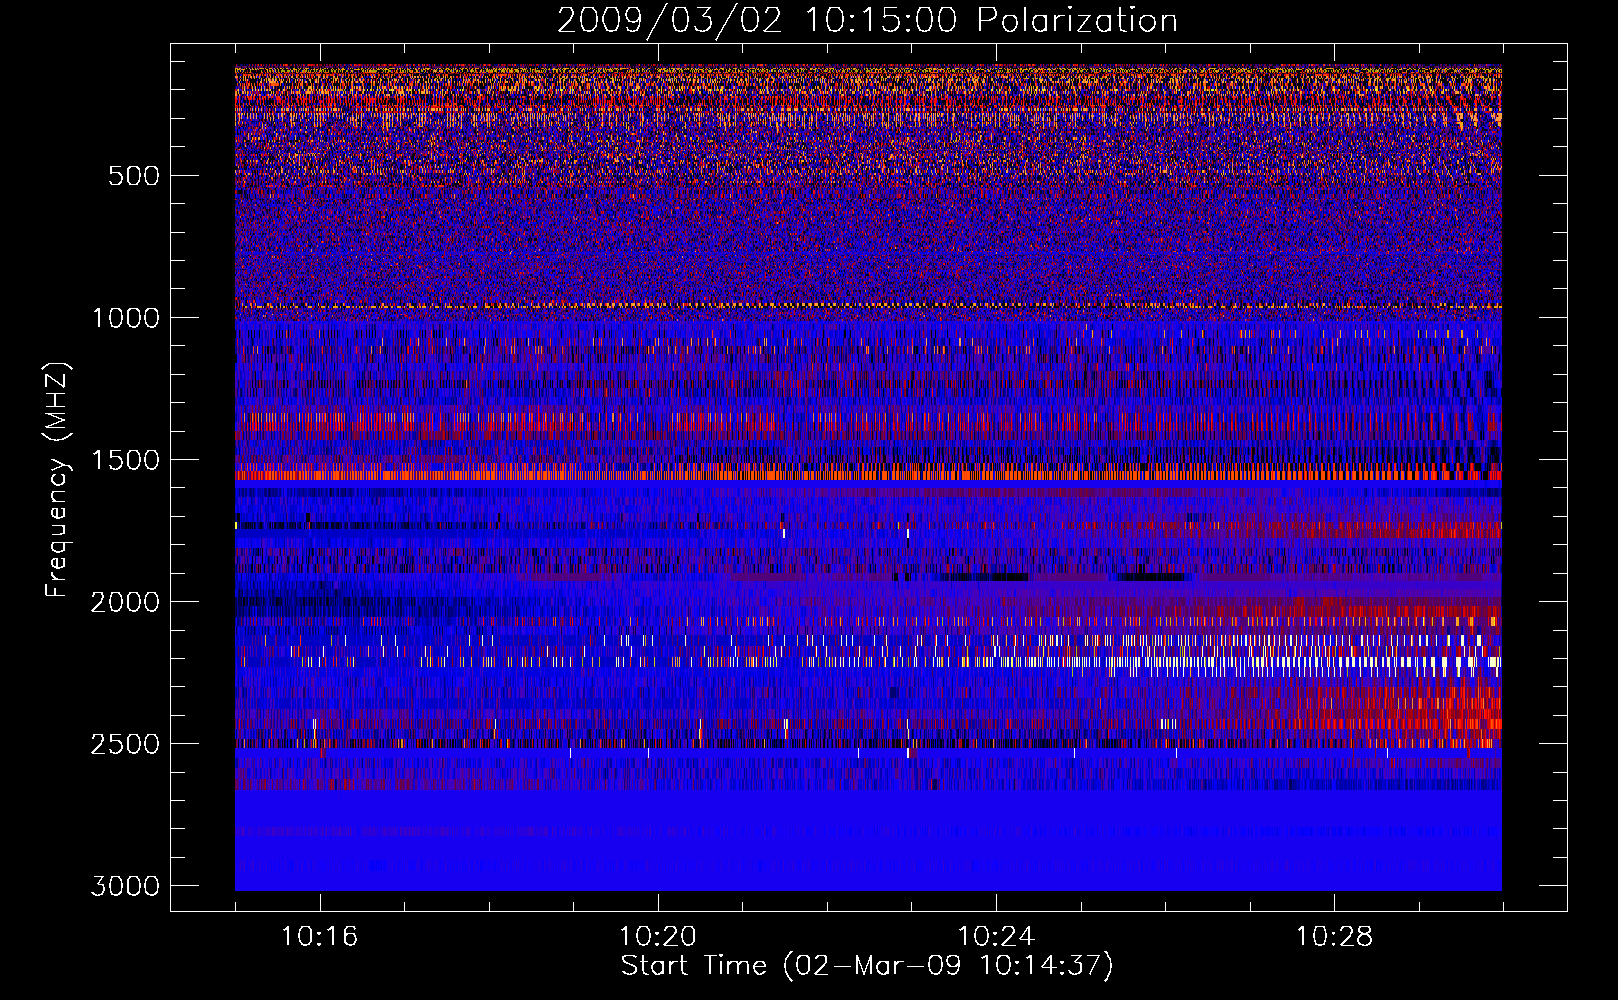Screen dimensions: 1618x1000
Task: Click the thin orange line near 960 MHz
Action: click(x=868, y=306)
